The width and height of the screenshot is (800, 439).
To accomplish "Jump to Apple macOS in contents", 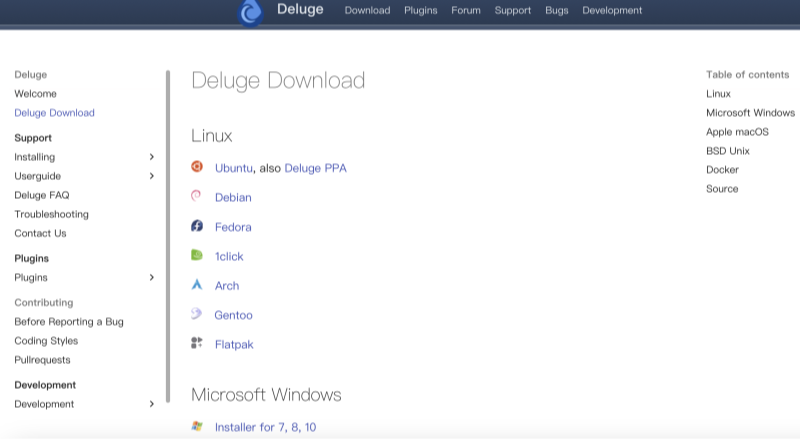I will [737, 132].
